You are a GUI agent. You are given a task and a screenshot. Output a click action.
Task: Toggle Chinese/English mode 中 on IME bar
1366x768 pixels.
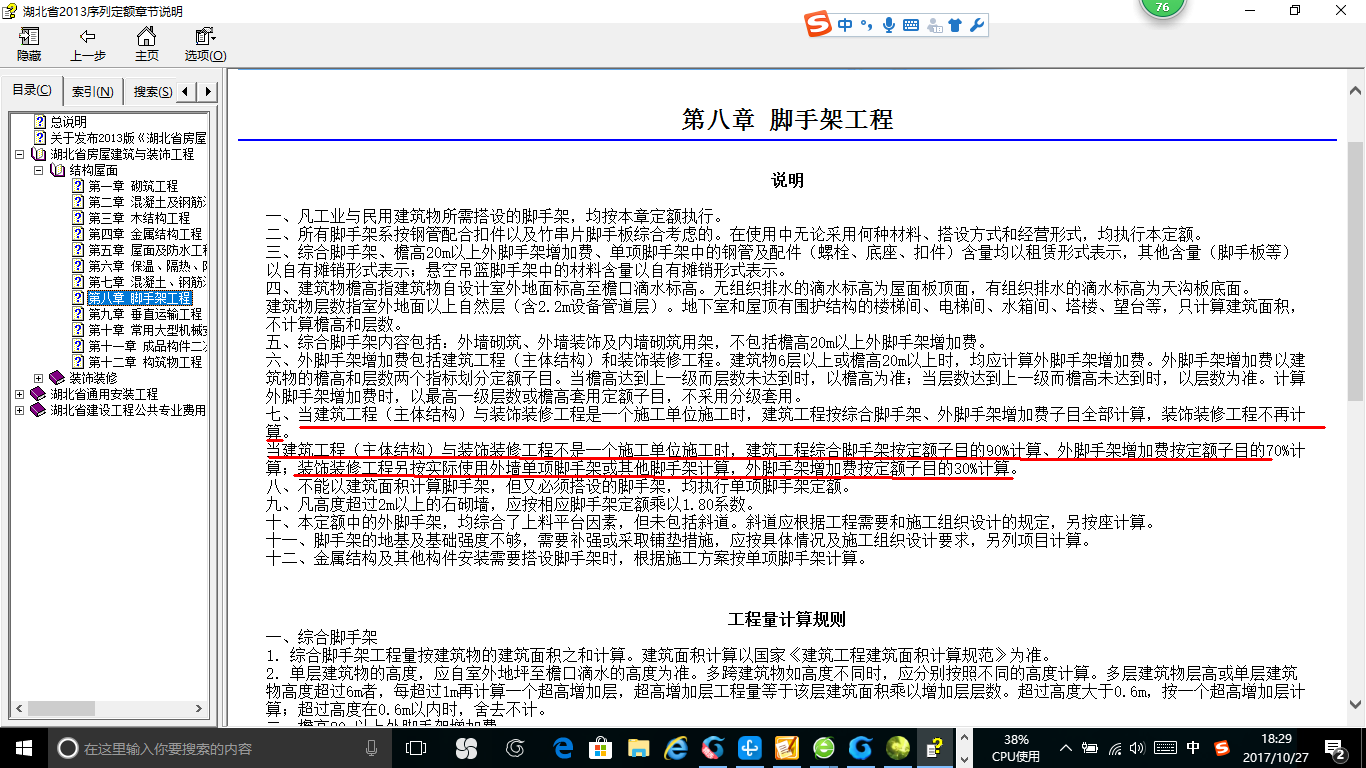point(846,25)
